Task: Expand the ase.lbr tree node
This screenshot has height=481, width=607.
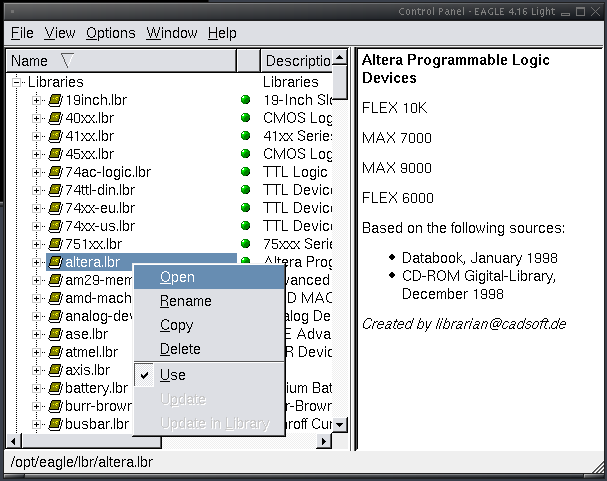Action: (36, 334)
